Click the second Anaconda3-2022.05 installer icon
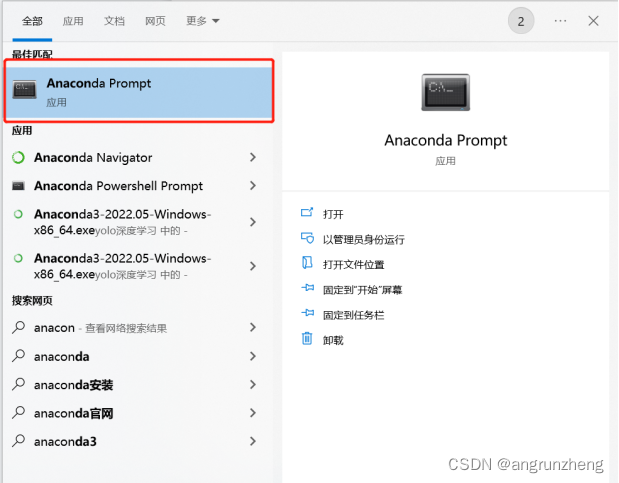This screenshot has width=619, height=483. [18, 259]
